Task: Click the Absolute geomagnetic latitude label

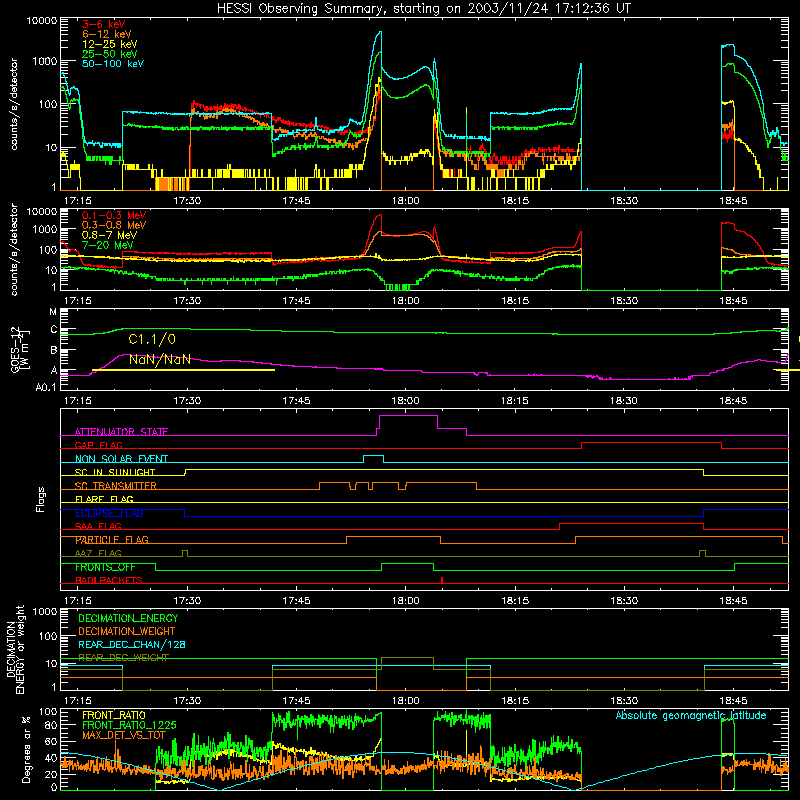Action: coord(691,715)
